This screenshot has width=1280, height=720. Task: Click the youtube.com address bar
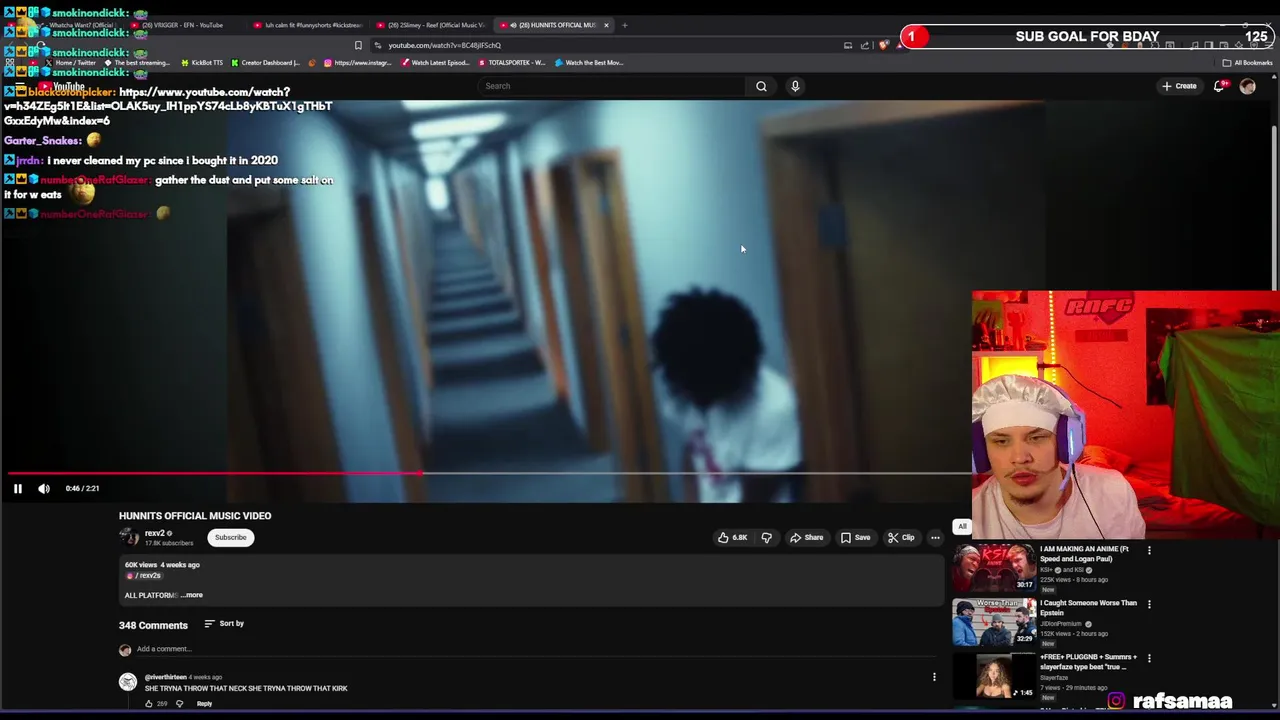tap(600, 45)
